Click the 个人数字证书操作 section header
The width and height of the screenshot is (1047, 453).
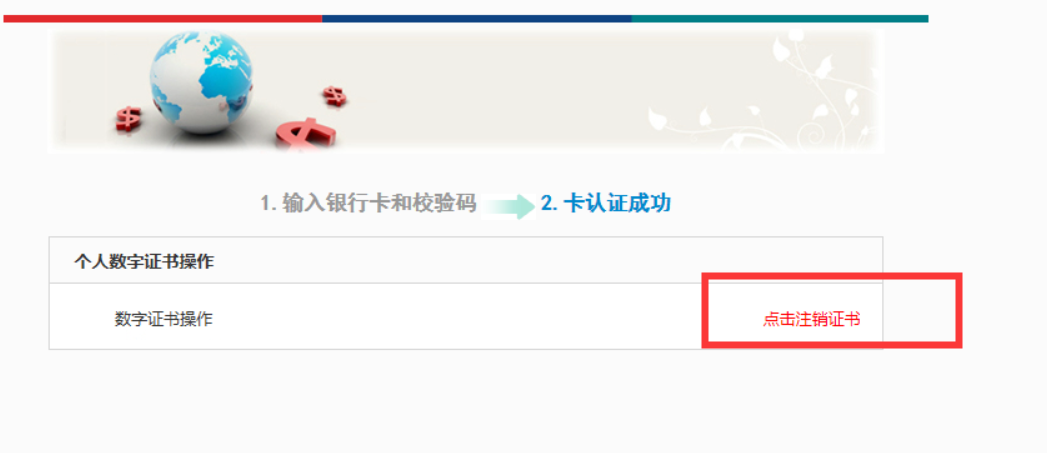coord(144,261)
